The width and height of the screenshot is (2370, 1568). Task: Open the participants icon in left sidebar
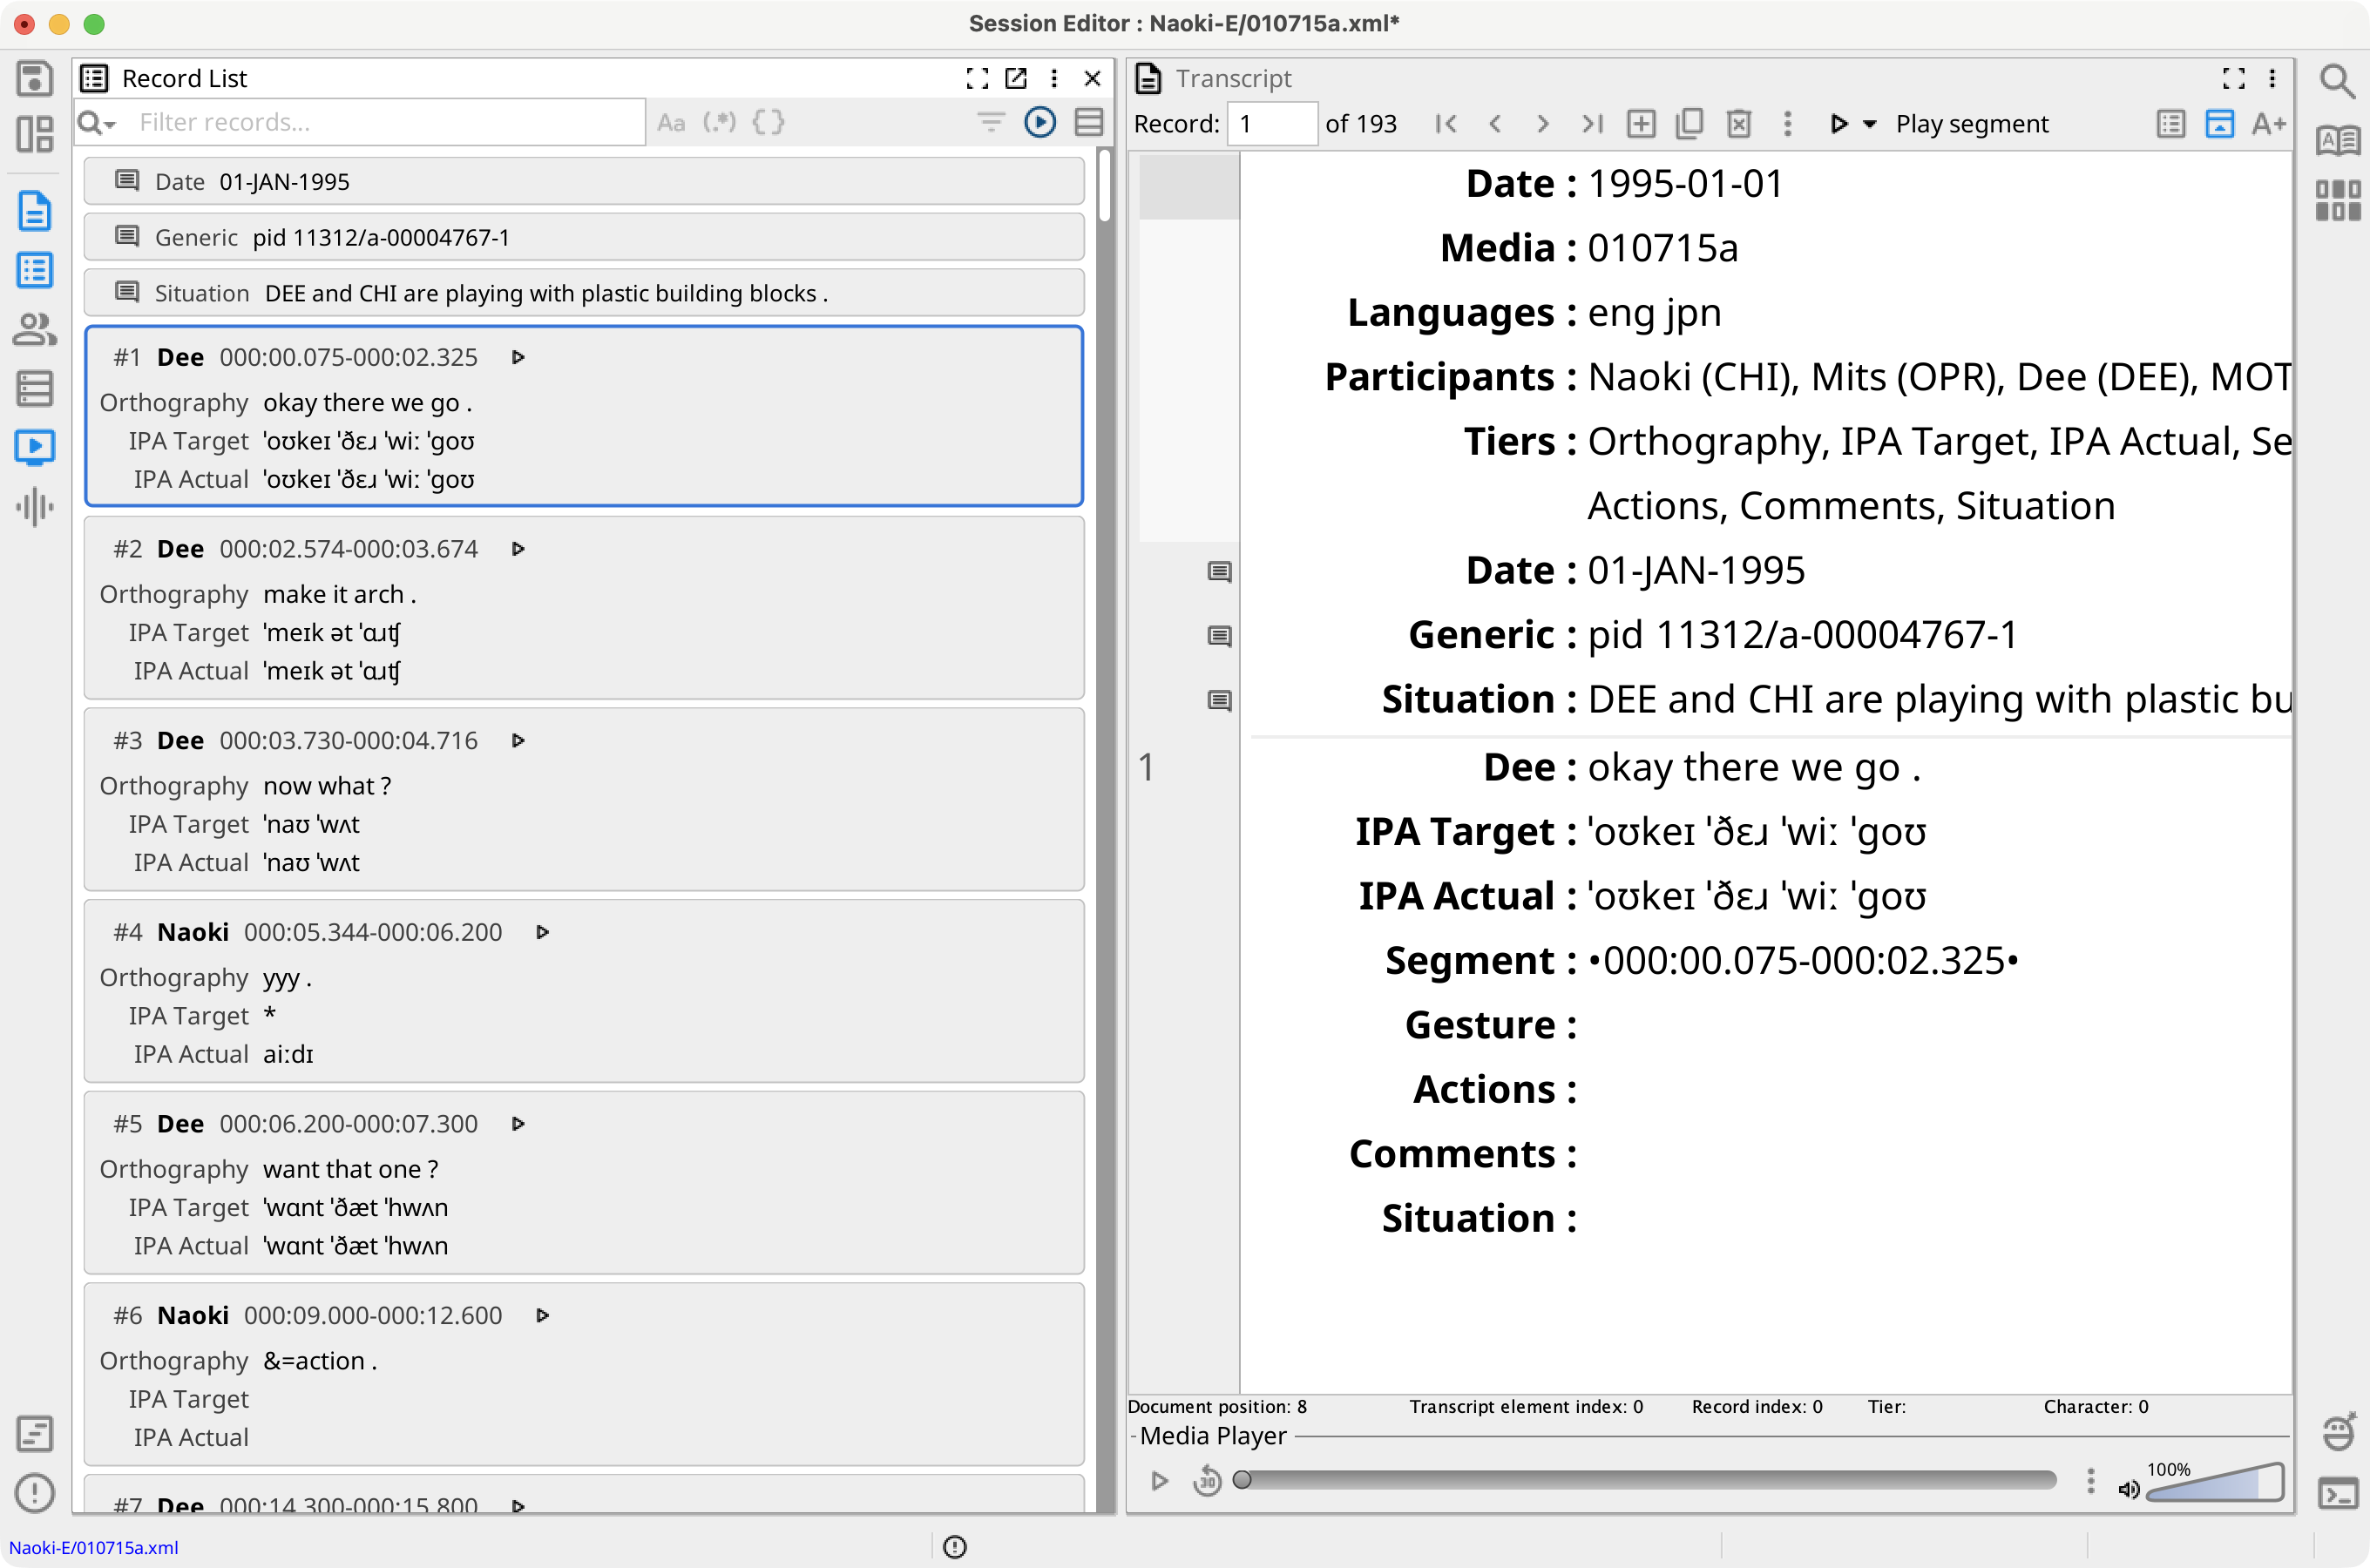(34, 329)
